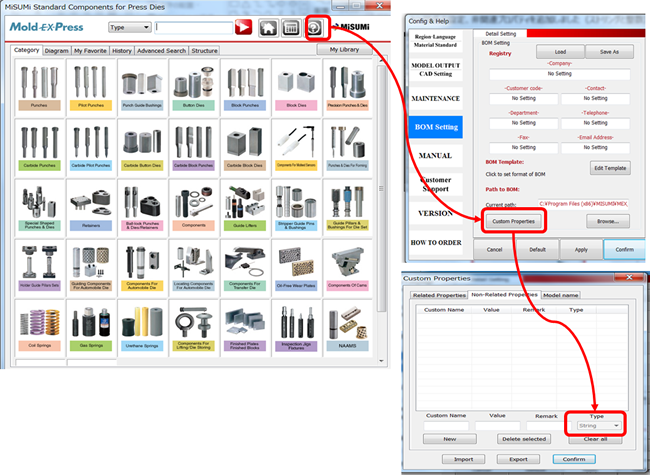
Task: Go to the Home icon in toolbar
Action: pyautogui.click(x=268, y=28)
